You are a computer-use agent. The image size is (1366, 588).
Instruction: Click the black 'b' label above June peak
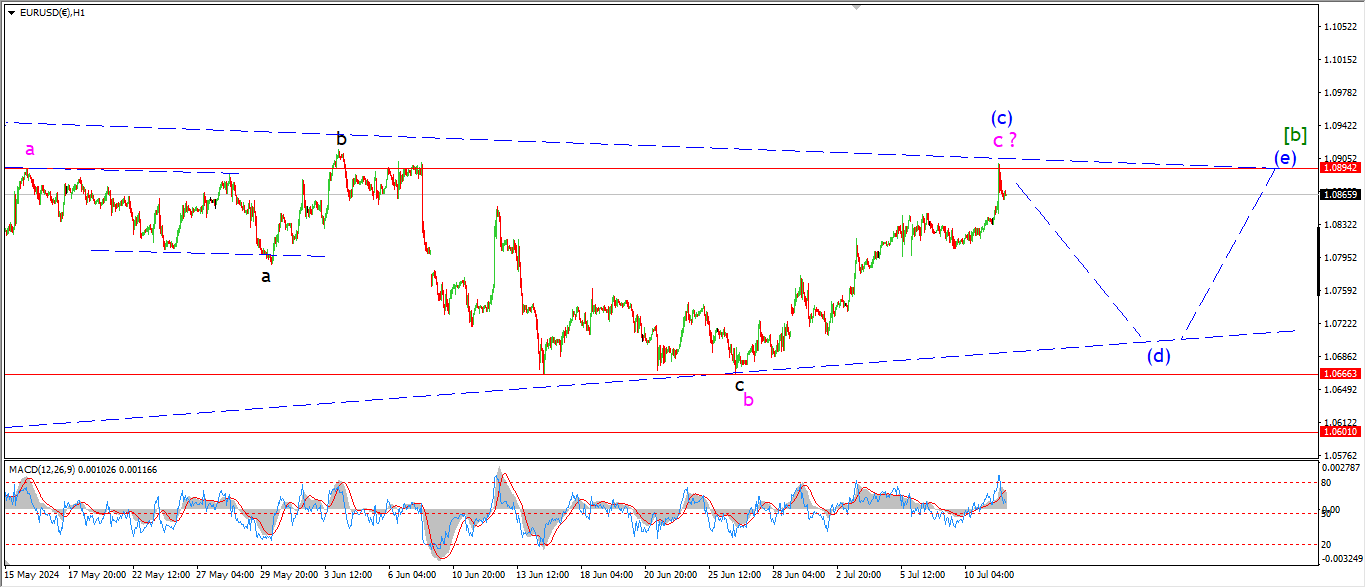click(341, 139)
